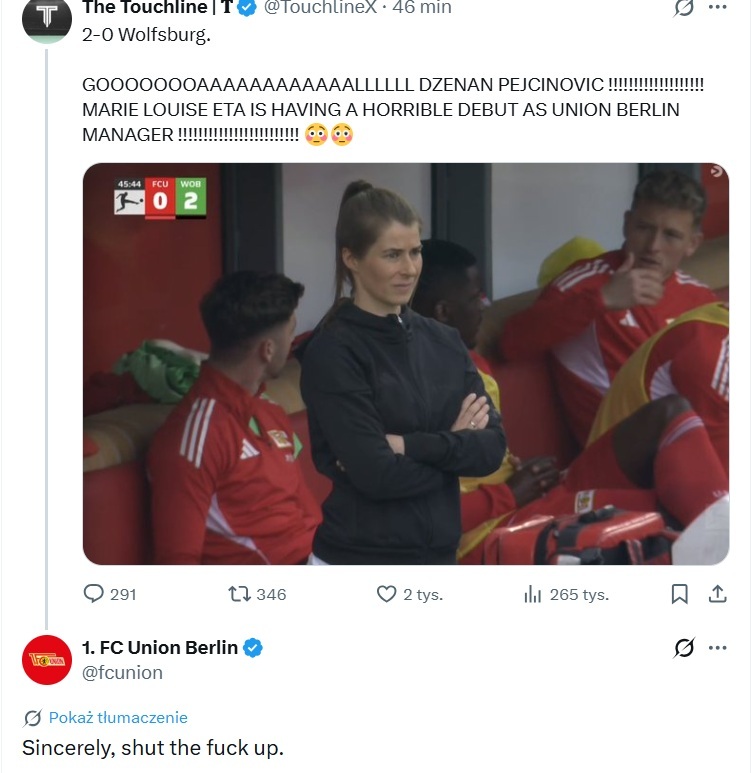The height and width of the screenshot is (773, 751).
Task: Like the Touchline tweet heart icon
Action: [386, 594]
